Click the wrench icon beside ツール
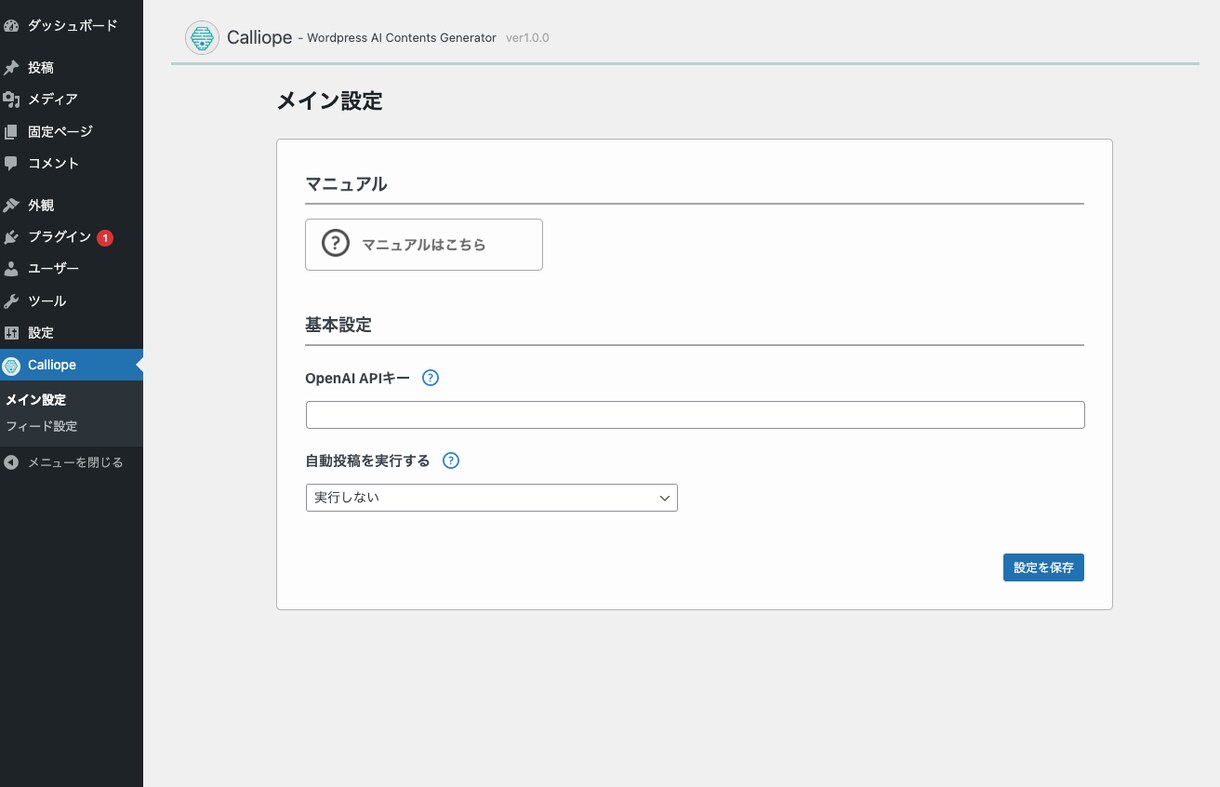The height and width of the screenshot is (787, 1220). pyautogui.click(x=11, y=301)
